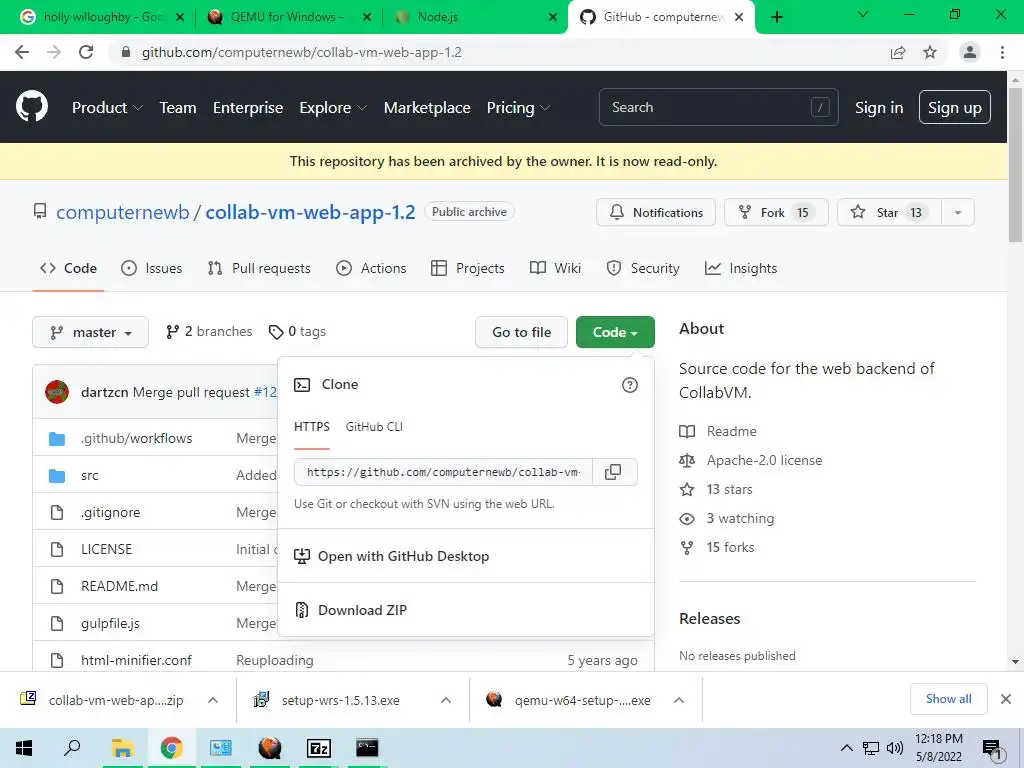Switch to the Pull requests tab
Image resolution: width=1024 pixels, height=768 pixels.
pos(259,268)
